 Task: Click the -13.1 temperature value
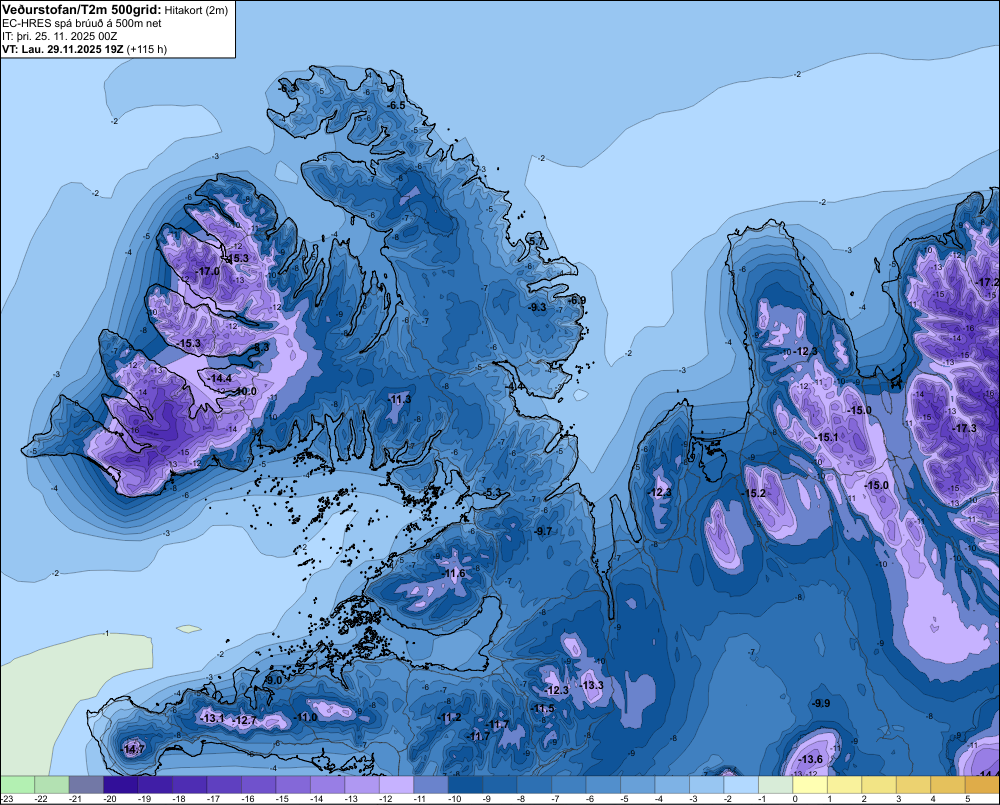pos(212,719)
